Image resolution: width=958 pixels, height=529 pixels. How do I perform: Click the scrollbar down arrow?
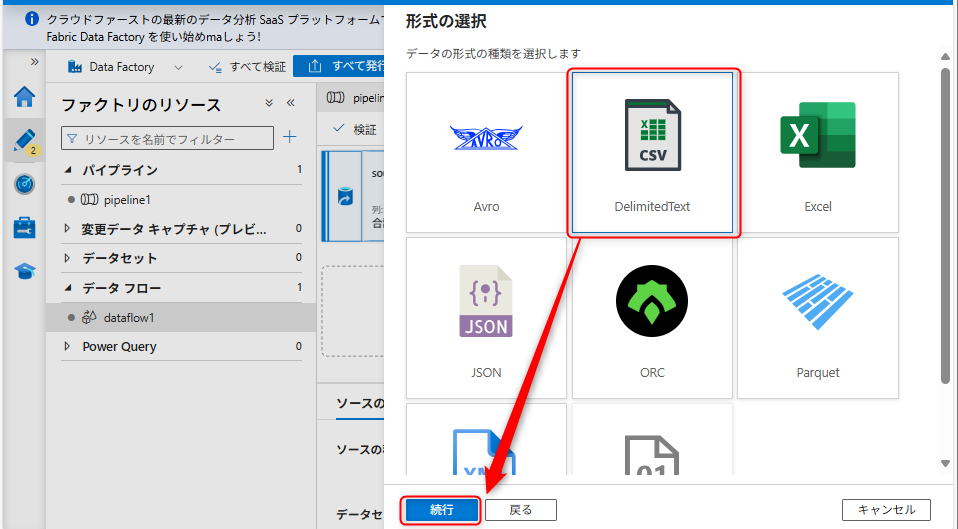click(945, 464)
